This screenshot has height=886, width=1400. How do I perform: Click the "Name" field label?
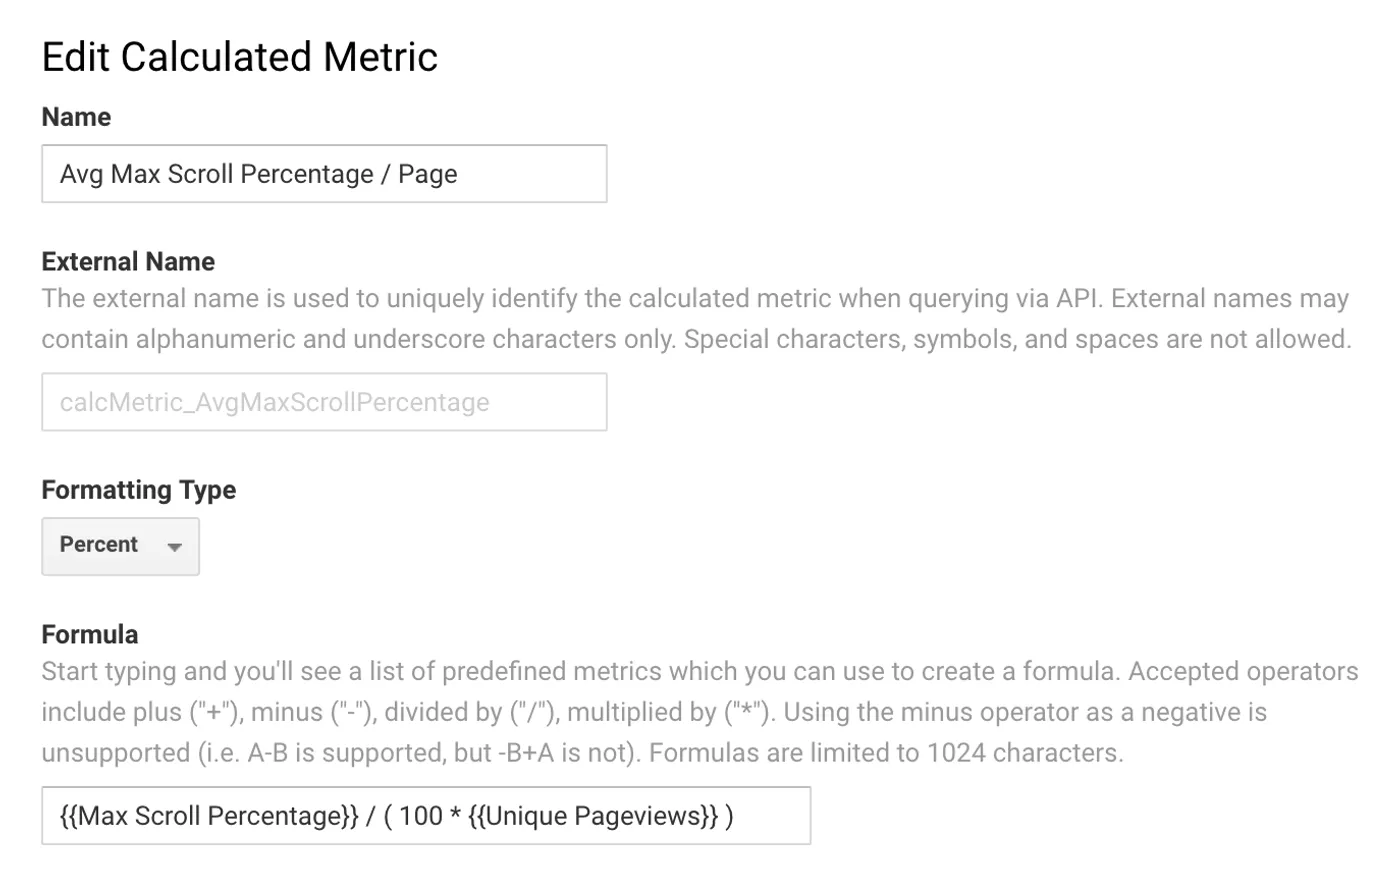pyautogui.click(x=76, y=117)
